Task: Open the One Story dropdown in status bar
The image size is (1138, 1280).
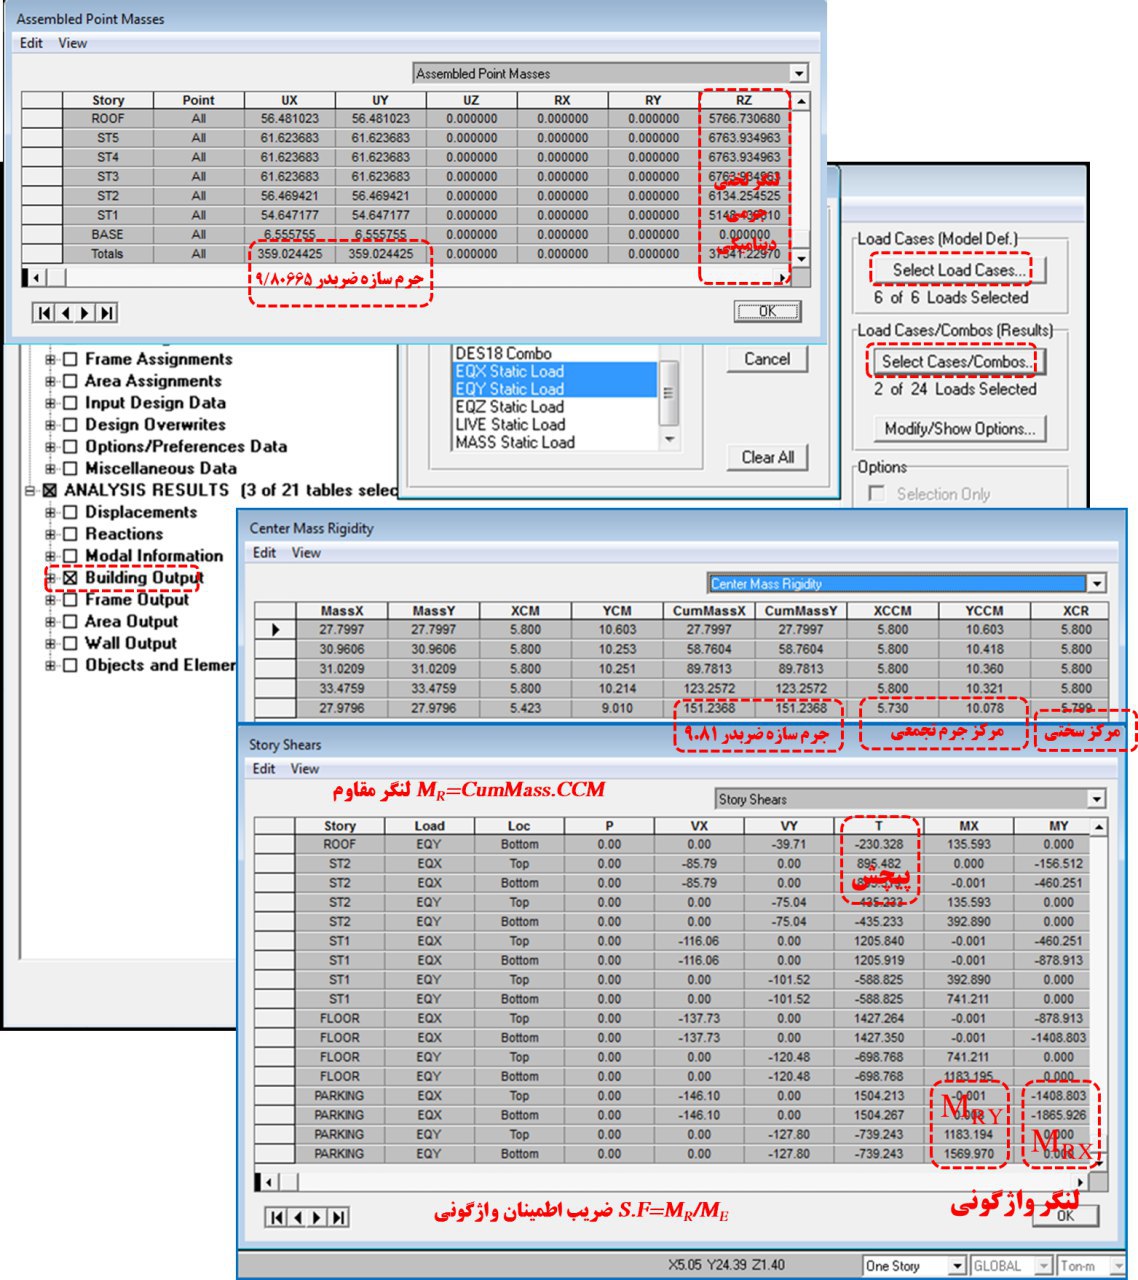Action: tap(957, 1266)
